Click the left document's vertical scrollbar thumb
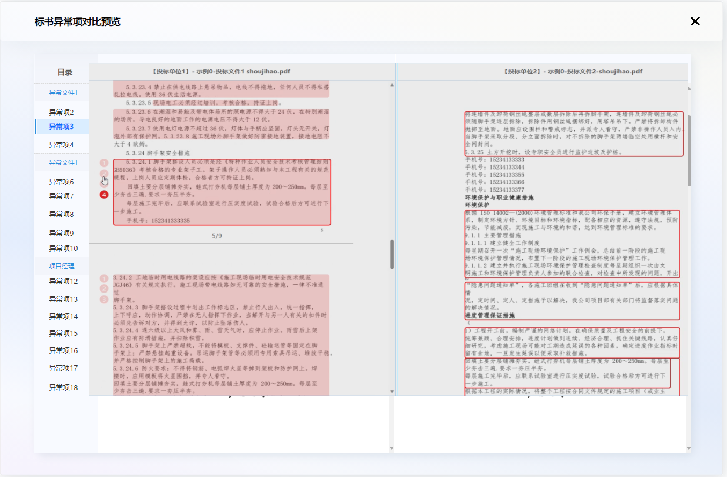 tap(391, 253)
